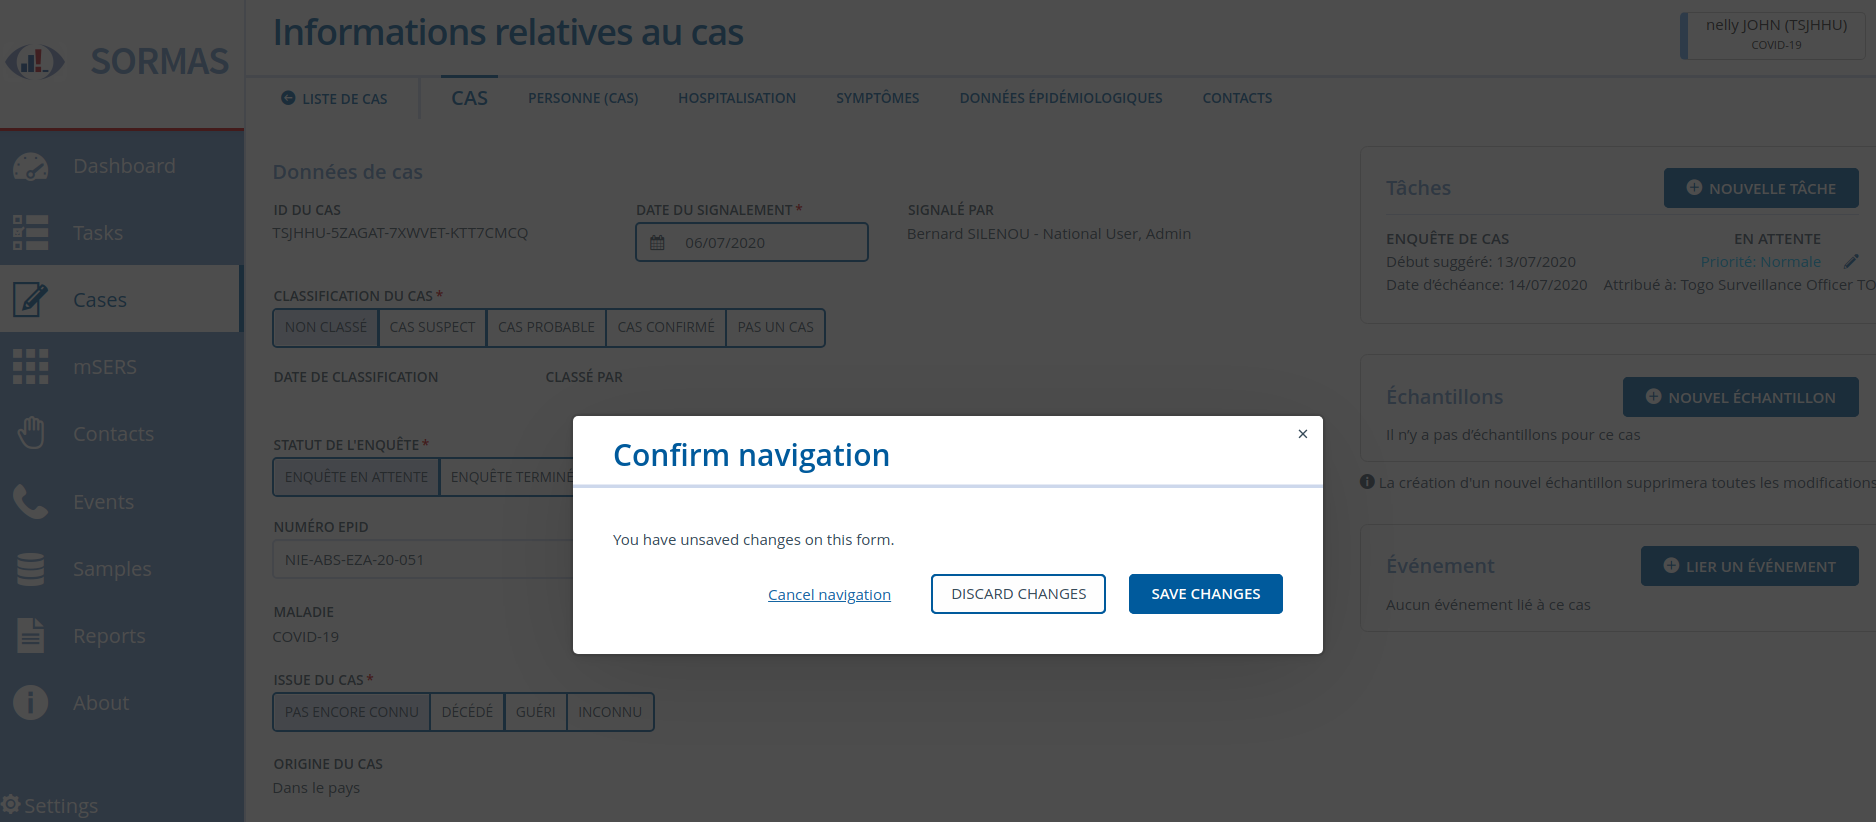The image size is (1876, 822).
Task: Open the Events phone icon
Action: (30, 501)
